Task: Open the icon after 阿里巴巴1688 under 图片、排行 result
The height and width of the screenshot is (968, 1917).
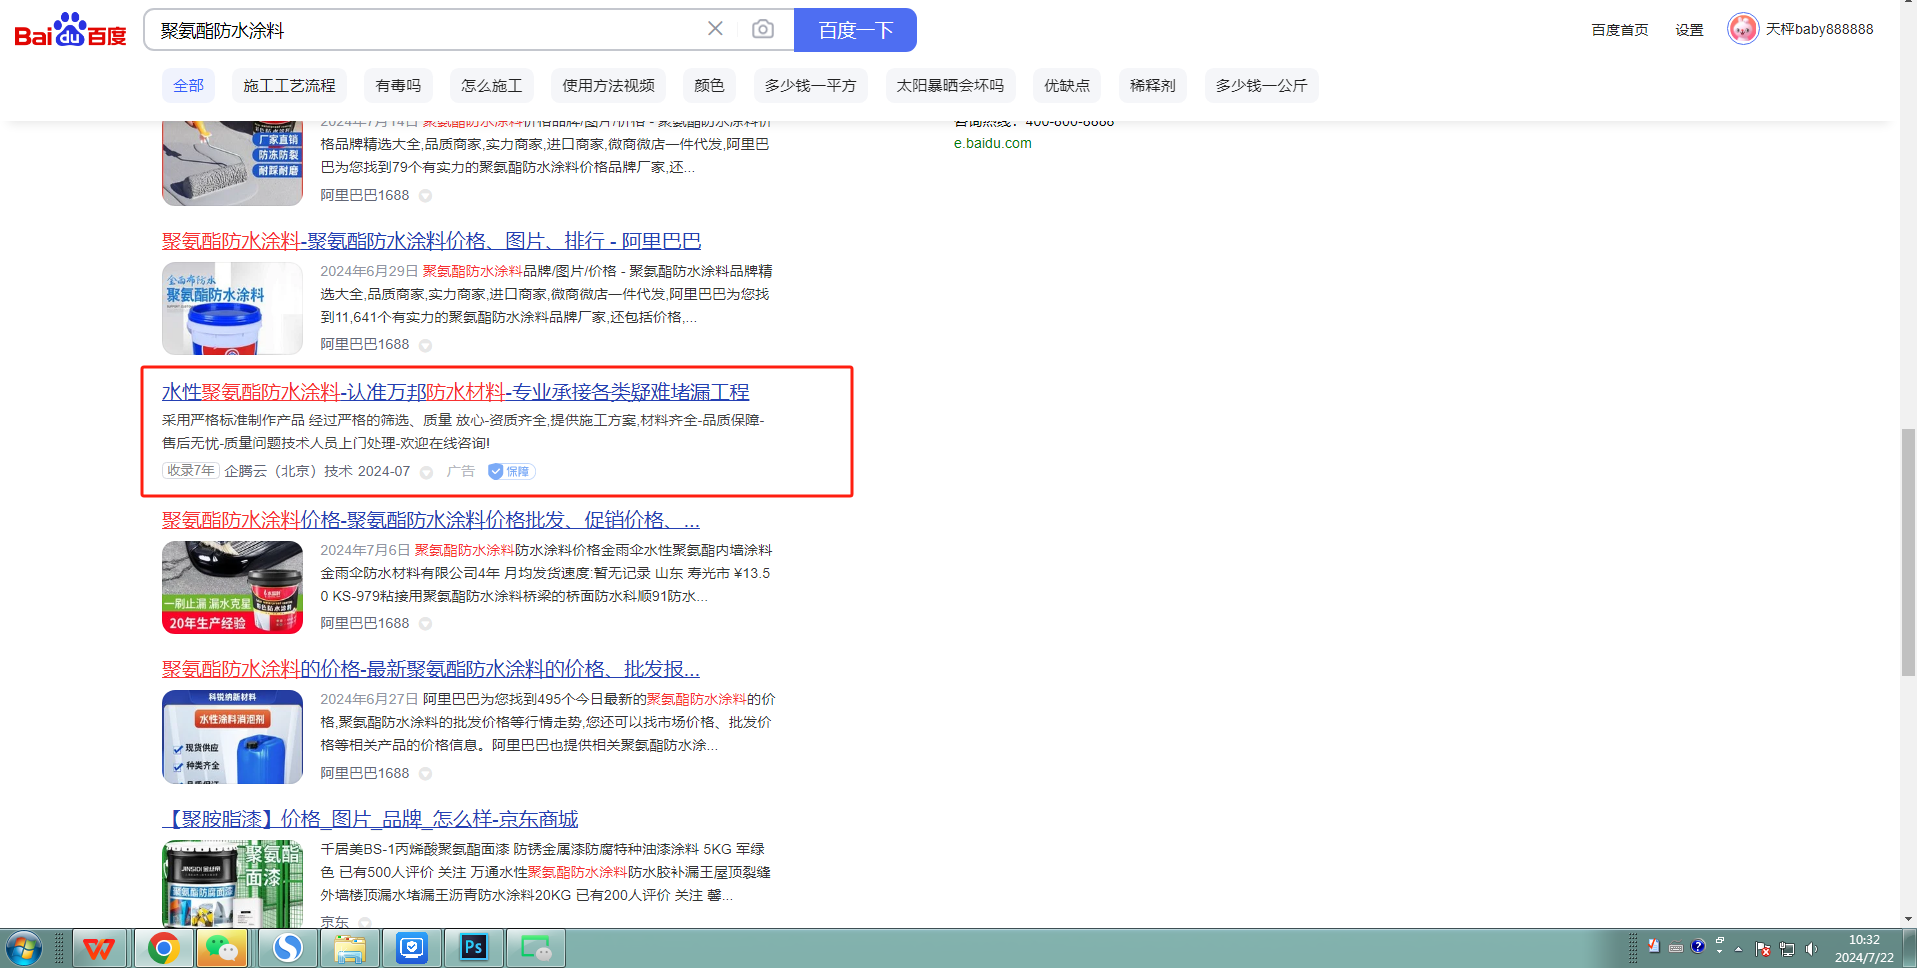Action: pos(425,345)
